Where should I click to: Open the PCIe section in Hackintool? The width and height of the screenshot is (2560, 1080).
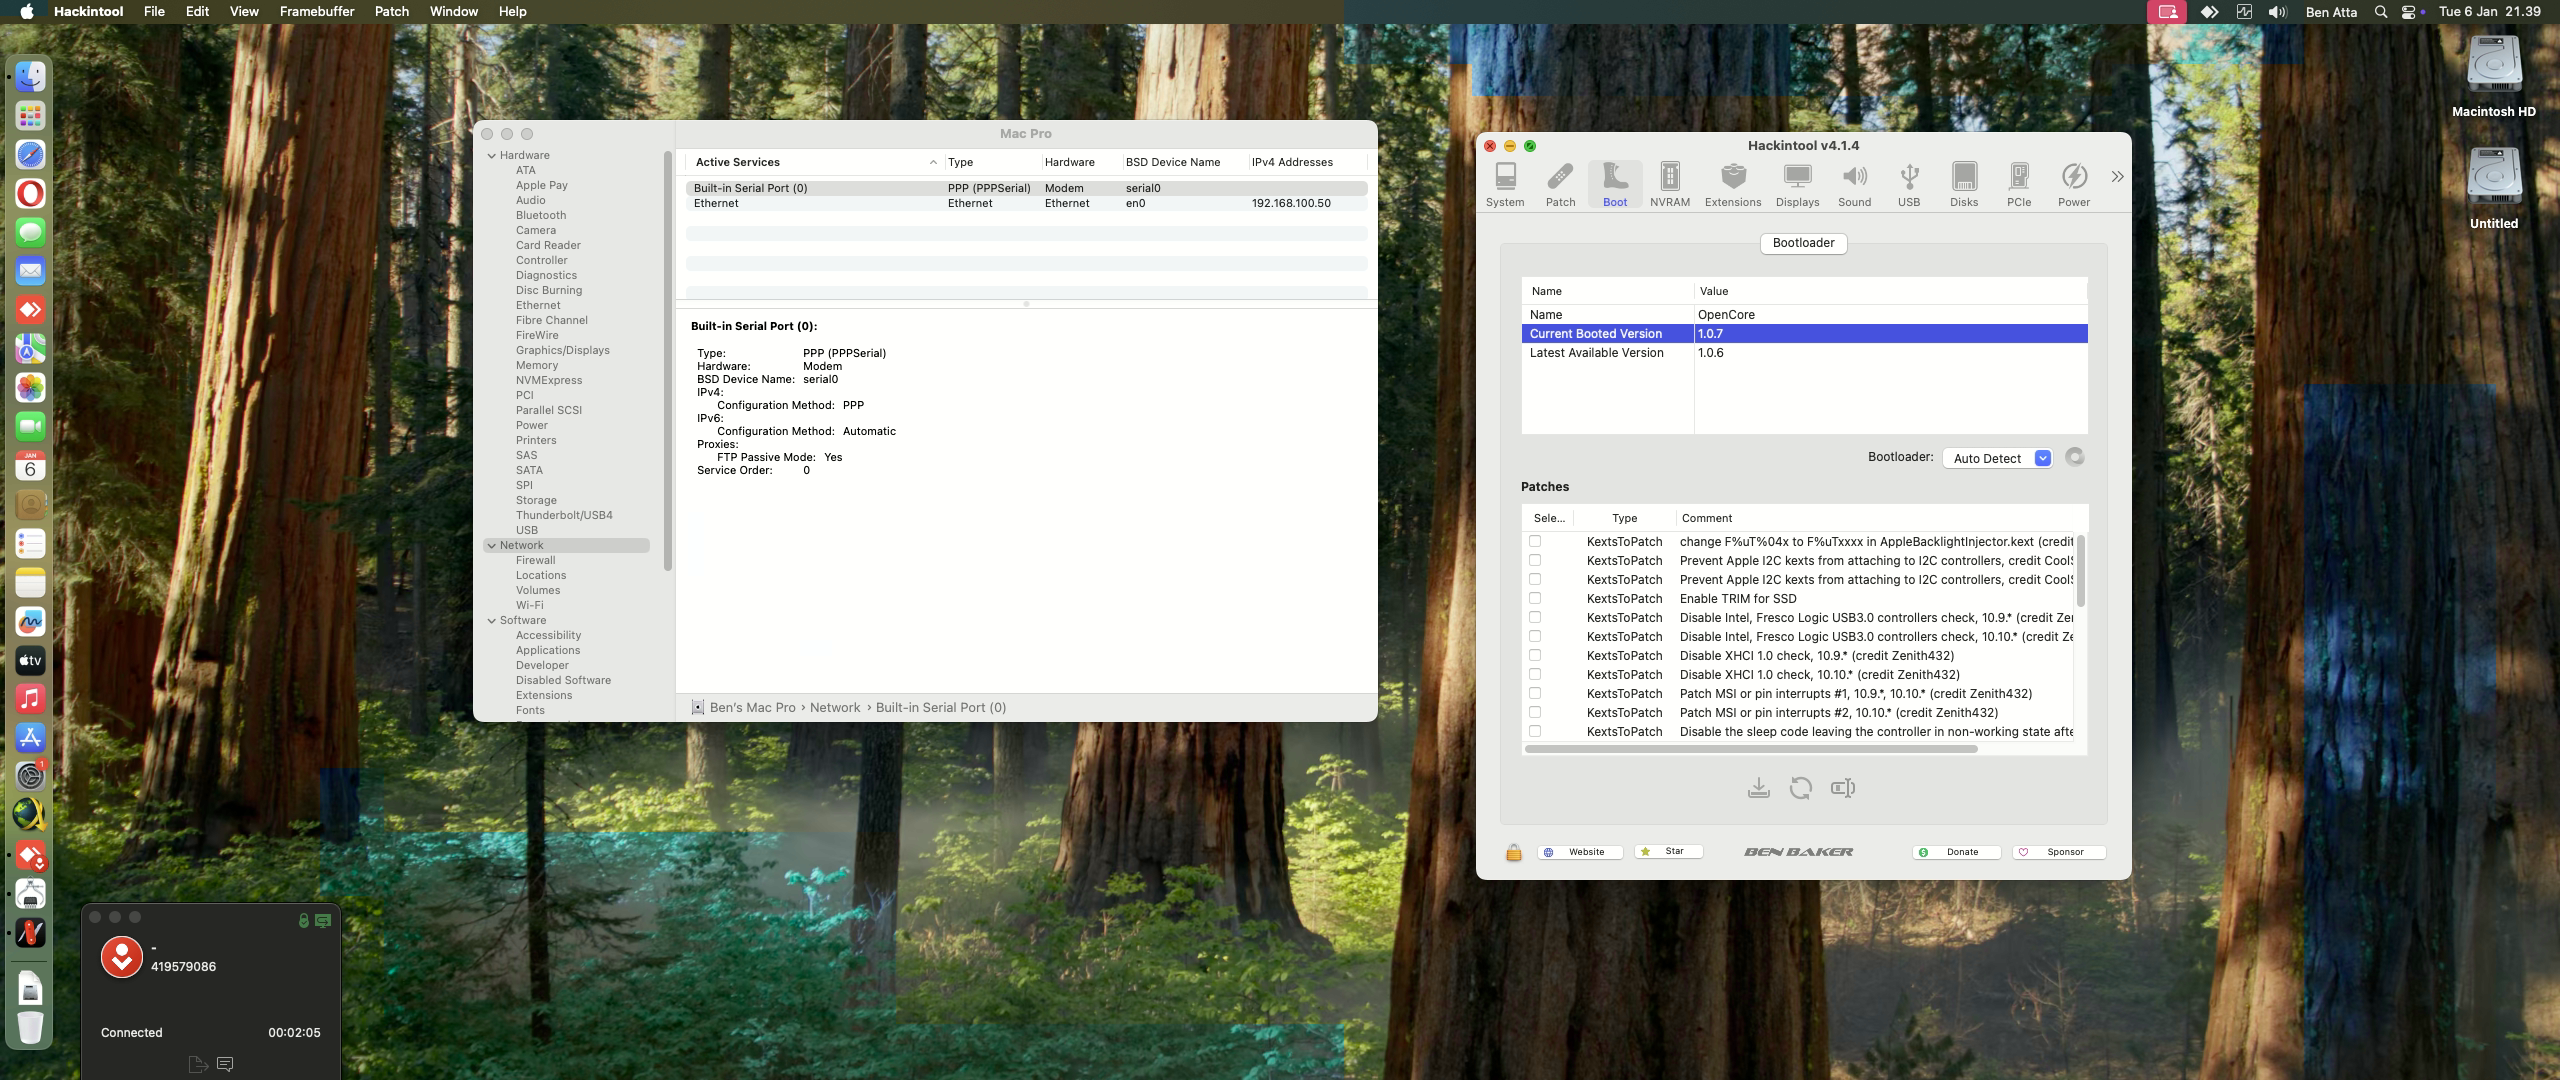coord(2019,185)
